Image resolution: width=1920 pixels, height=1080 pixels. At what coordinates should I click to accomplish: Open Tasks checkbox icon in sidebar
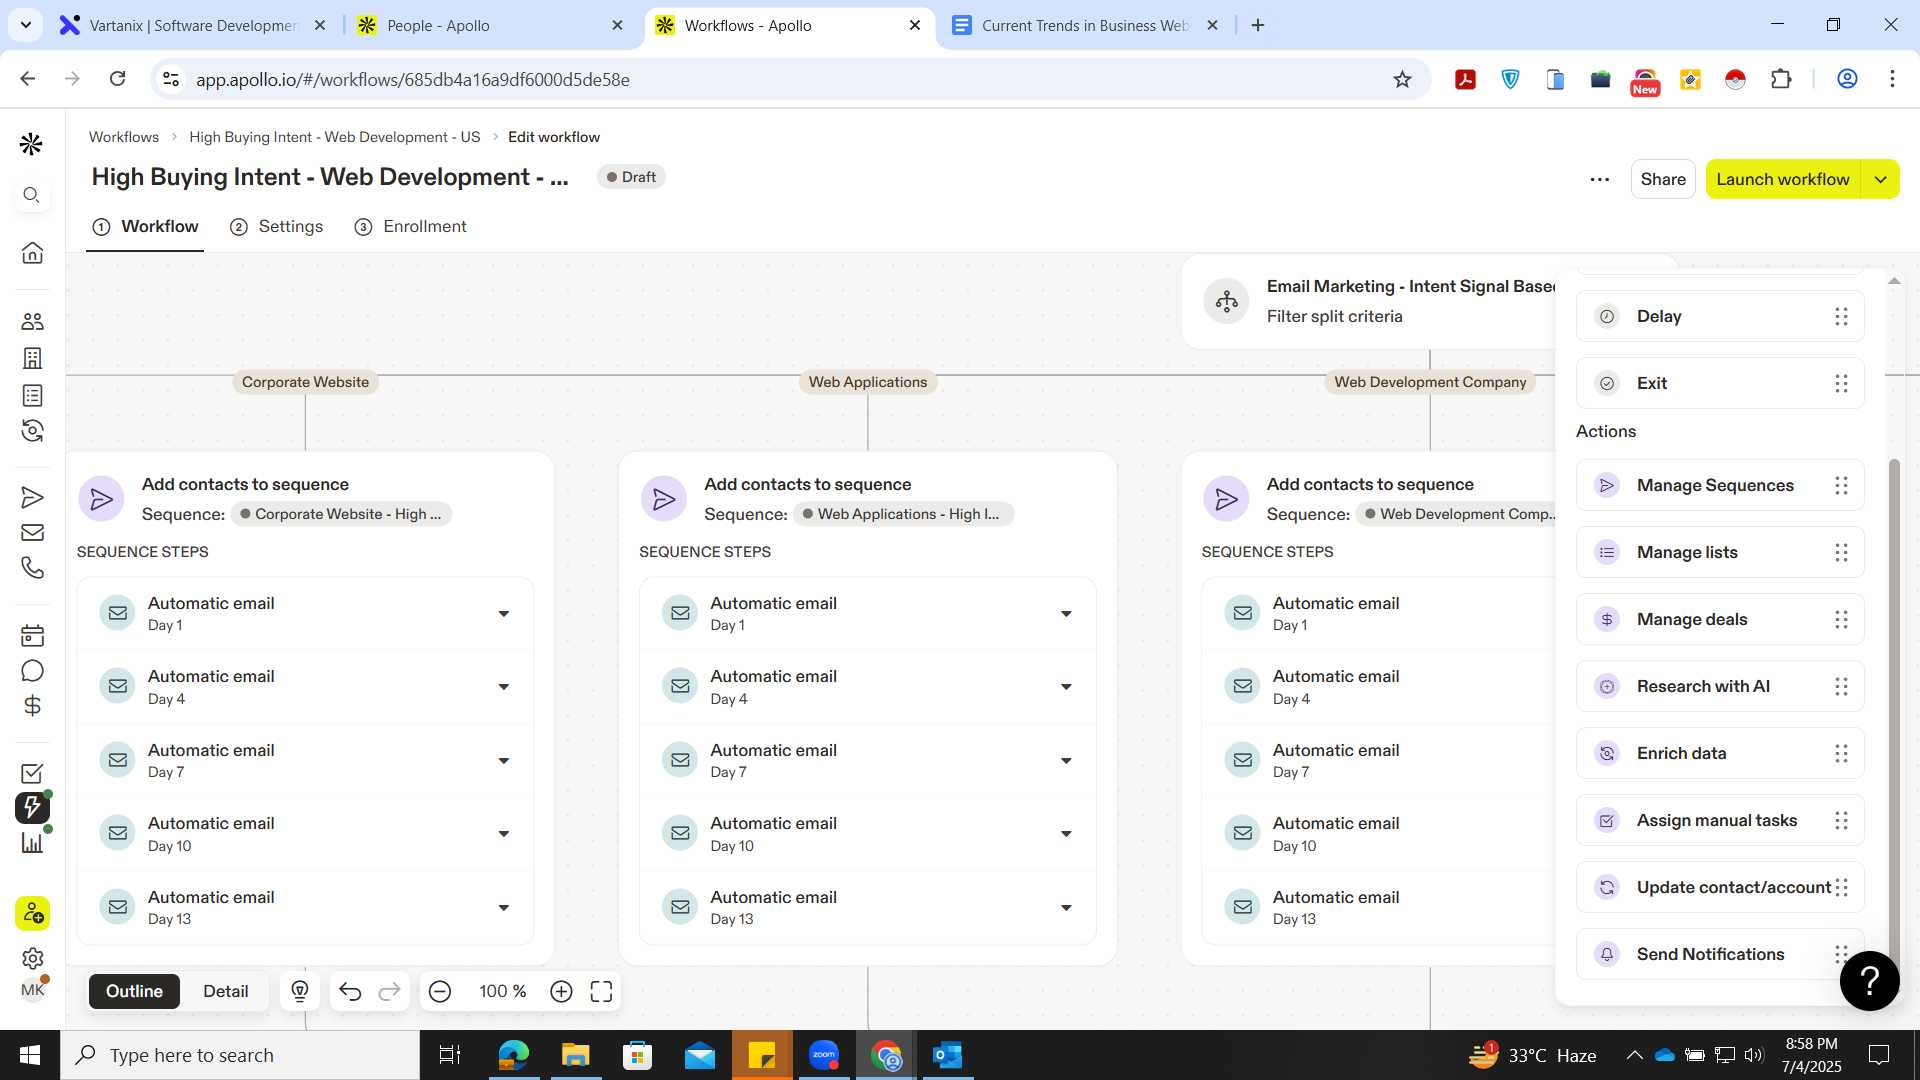pos(32,773)
